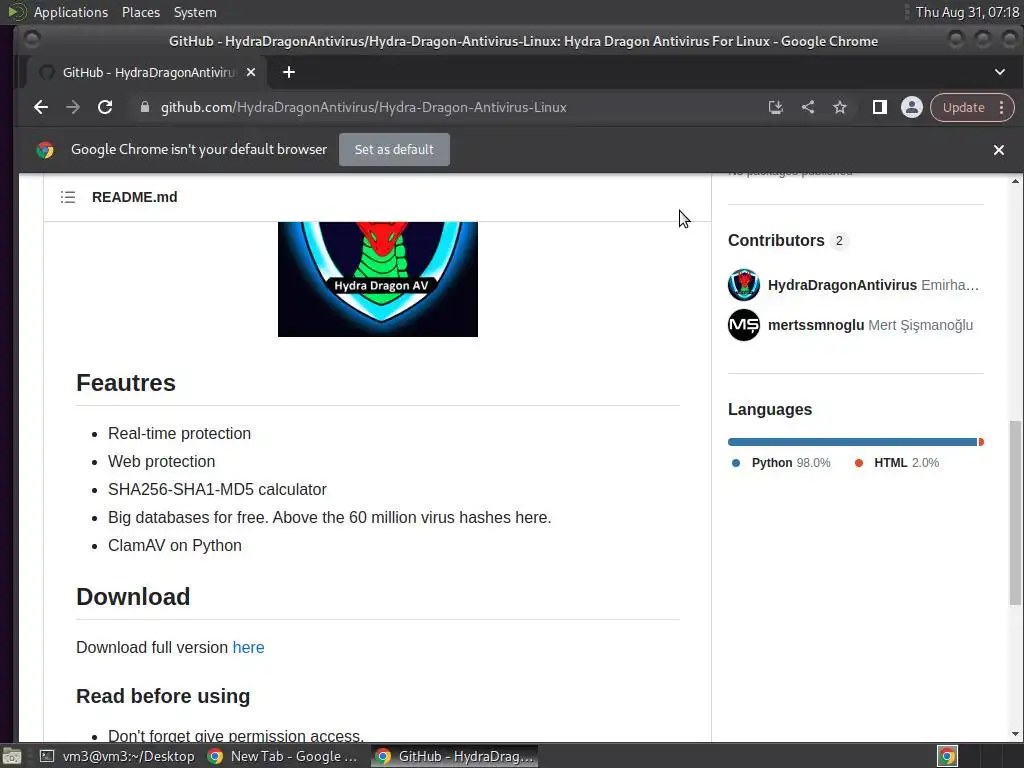Click 'Real-time protection' list item
Screen dimensions: 1024x768
tap(179, 434)
